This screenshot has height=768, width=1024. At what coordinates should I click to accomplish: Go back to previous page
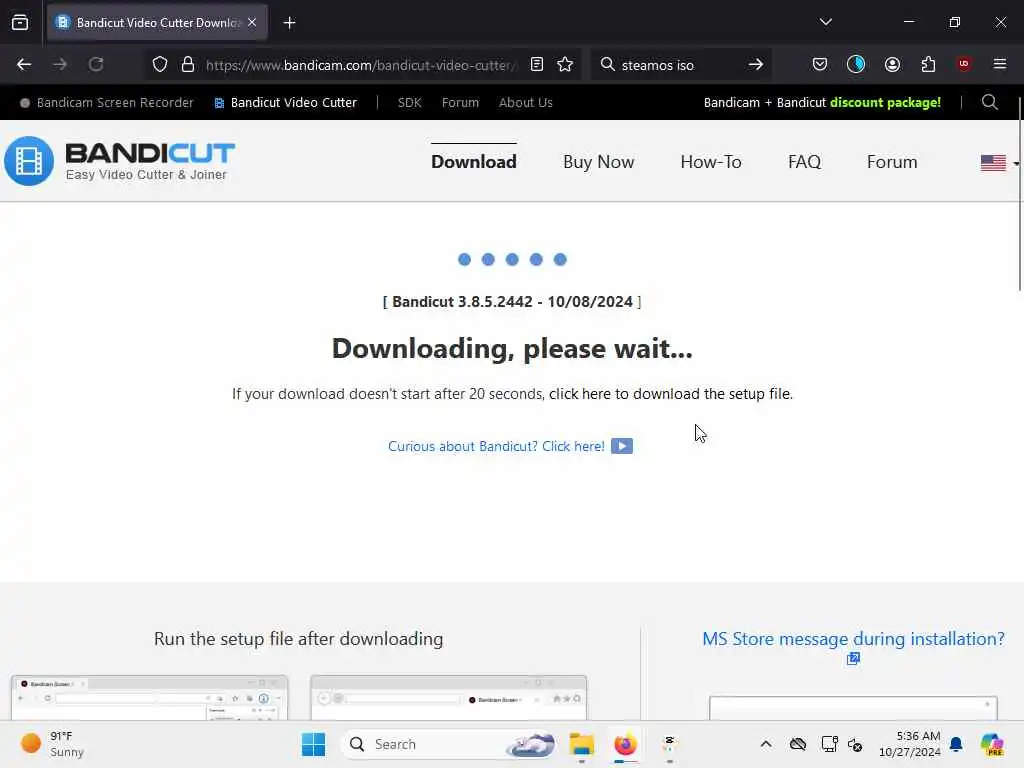pos(24,64)
